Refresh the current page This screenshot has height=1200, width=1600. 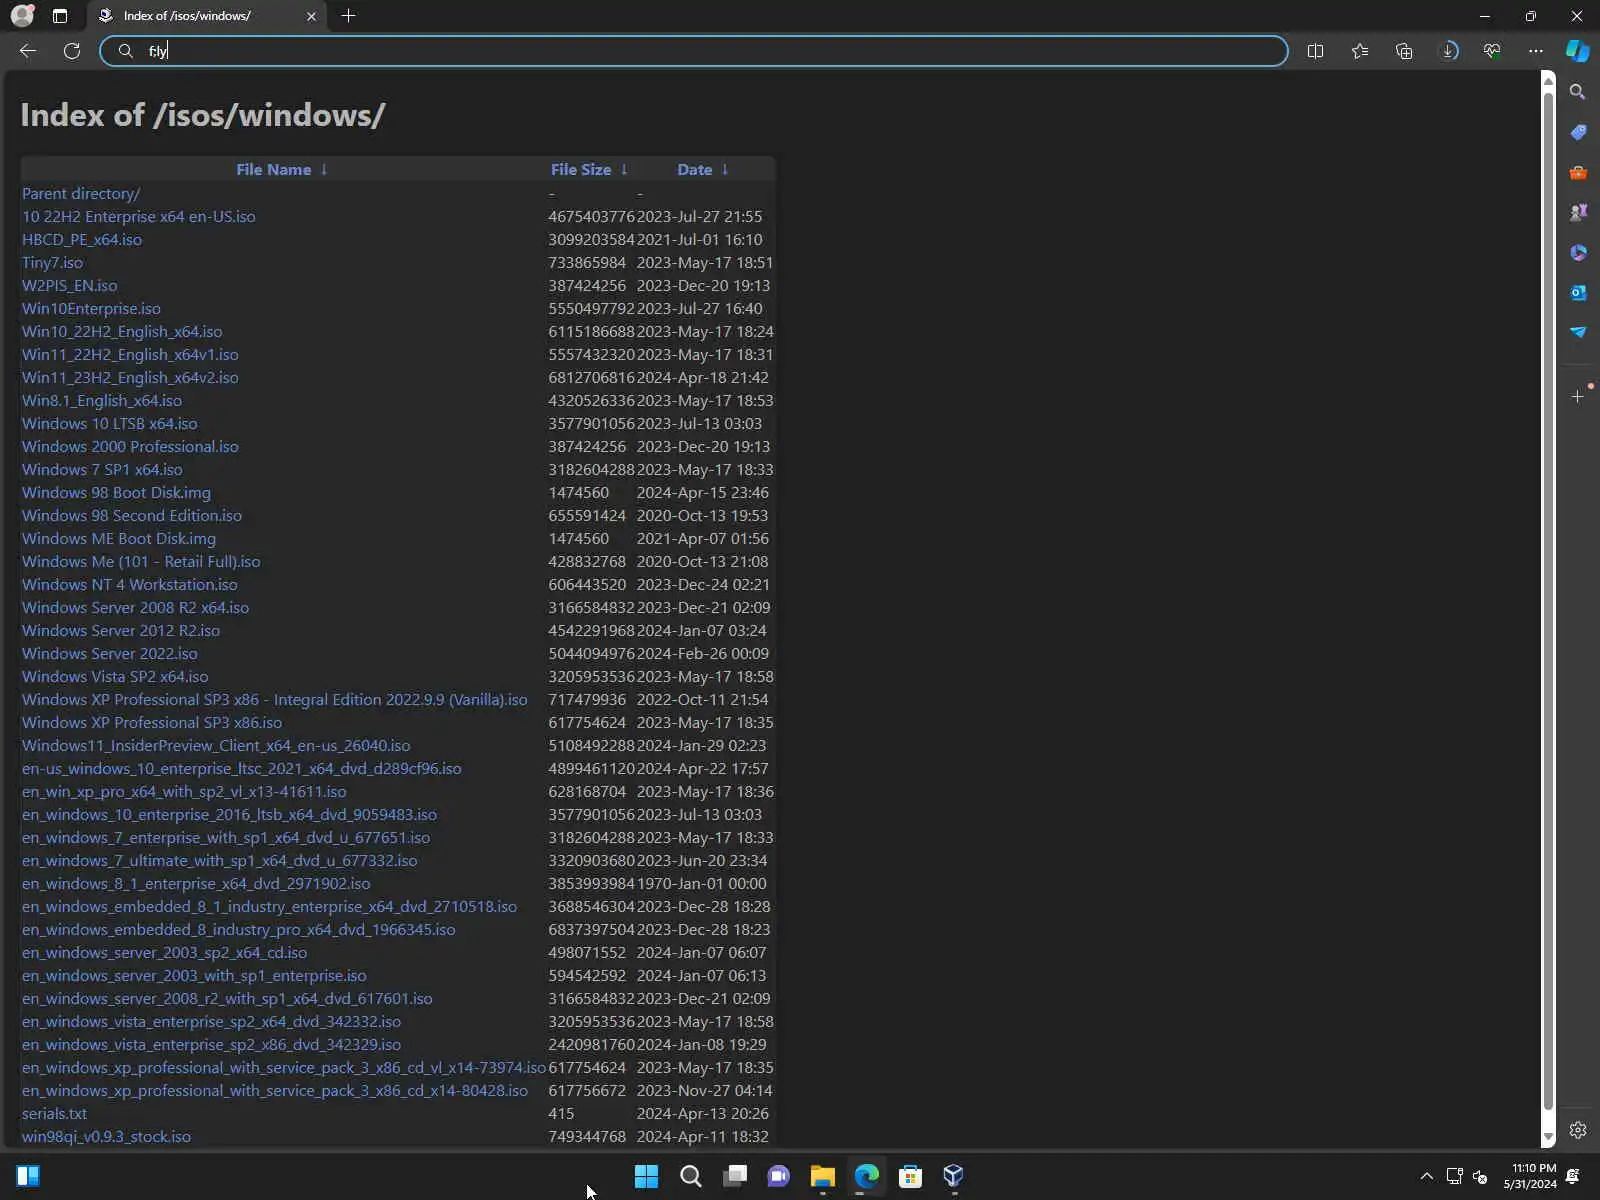pos(72,51)
